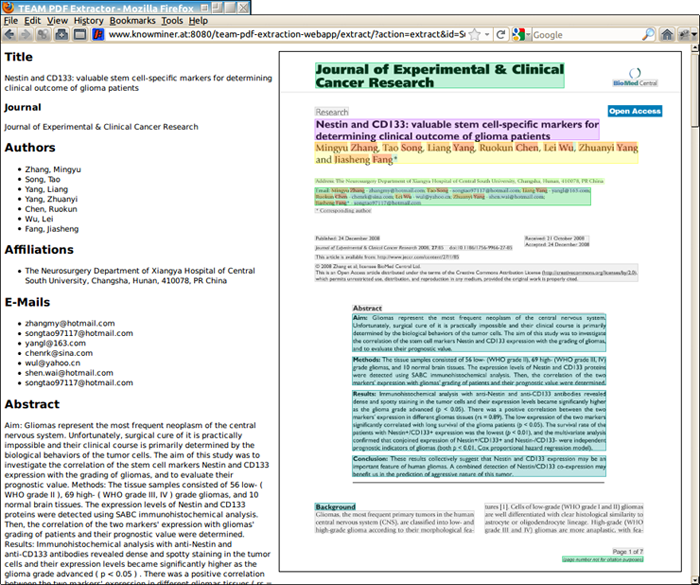
Task: Open the search engine chooser dropdown
Action: pos(528,34)
